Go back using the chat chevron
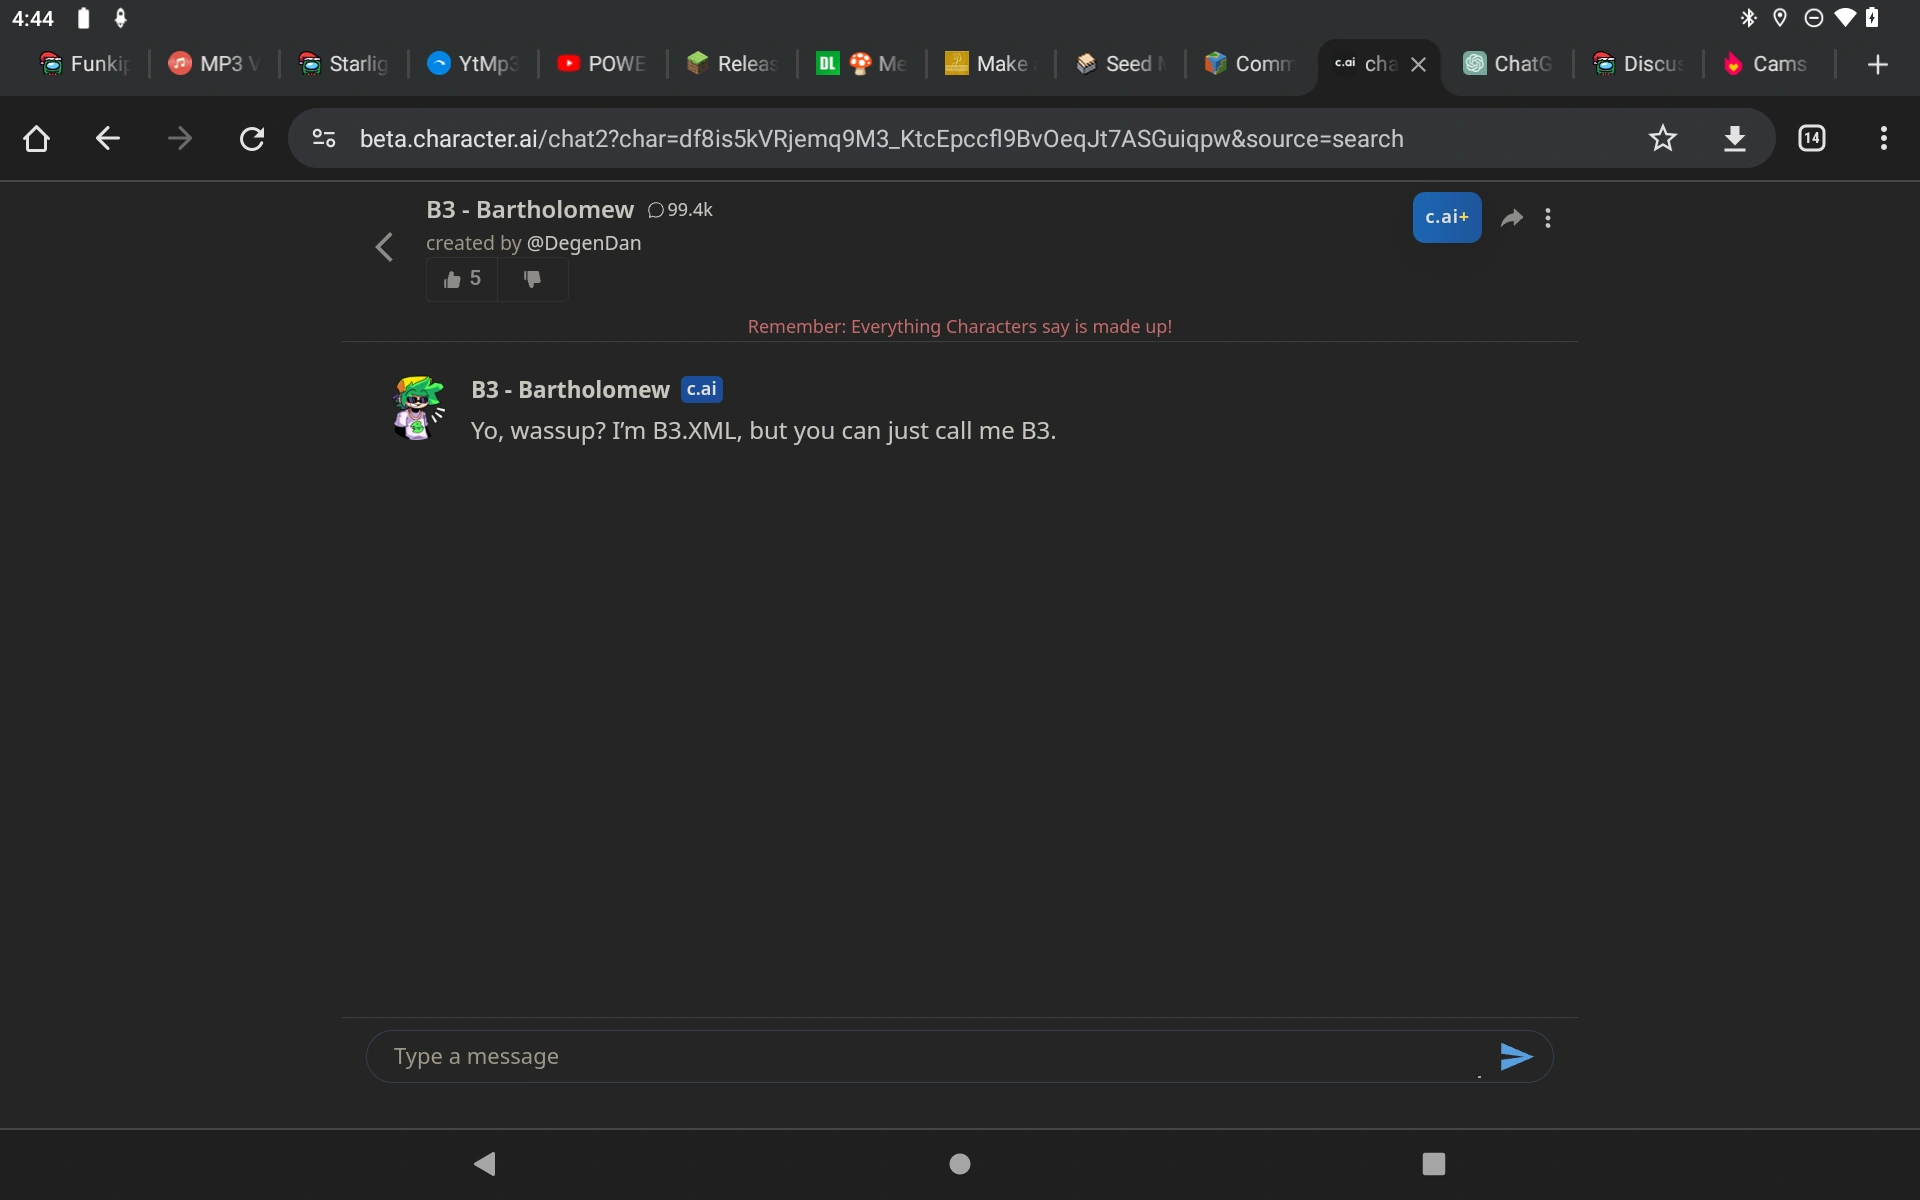This screenshot has width=1920, height=1200. [384, 246]
